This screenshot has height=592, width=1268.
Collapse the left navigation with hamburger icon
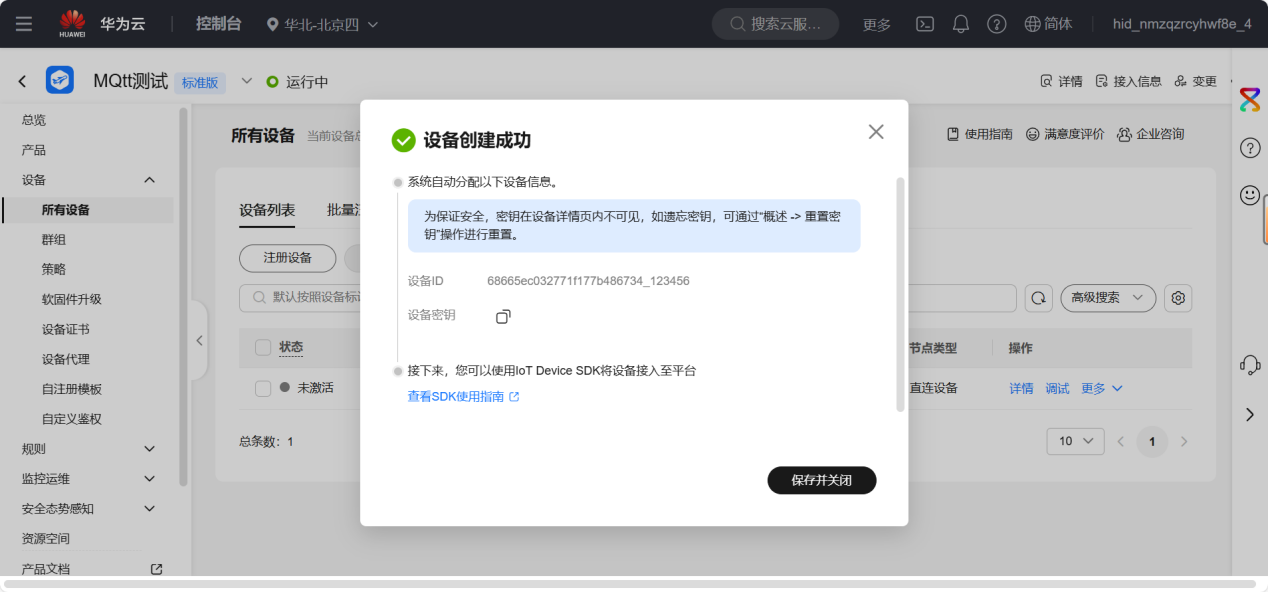[x=23, y=23]
